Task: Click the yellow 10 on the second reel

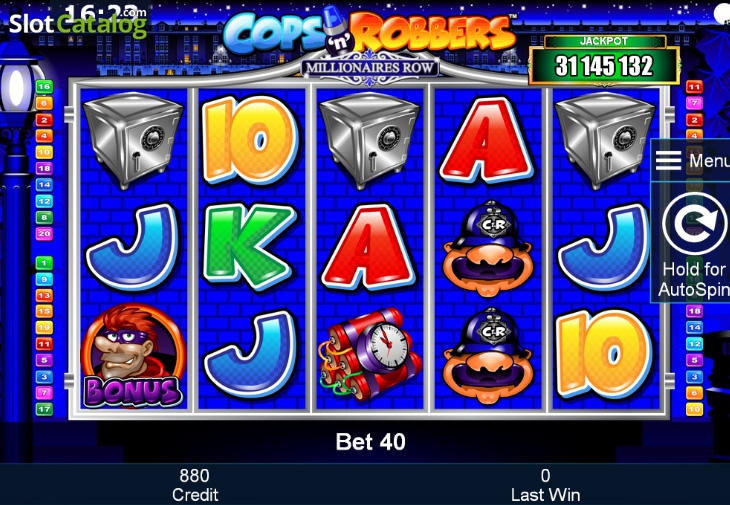Action: [250, 140]
